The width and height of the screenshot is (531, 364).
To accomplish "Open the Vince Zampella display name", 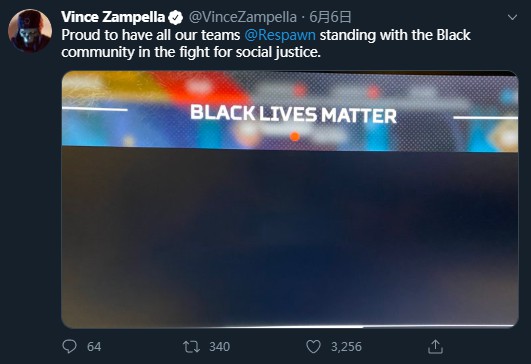I will click(113, 17).
